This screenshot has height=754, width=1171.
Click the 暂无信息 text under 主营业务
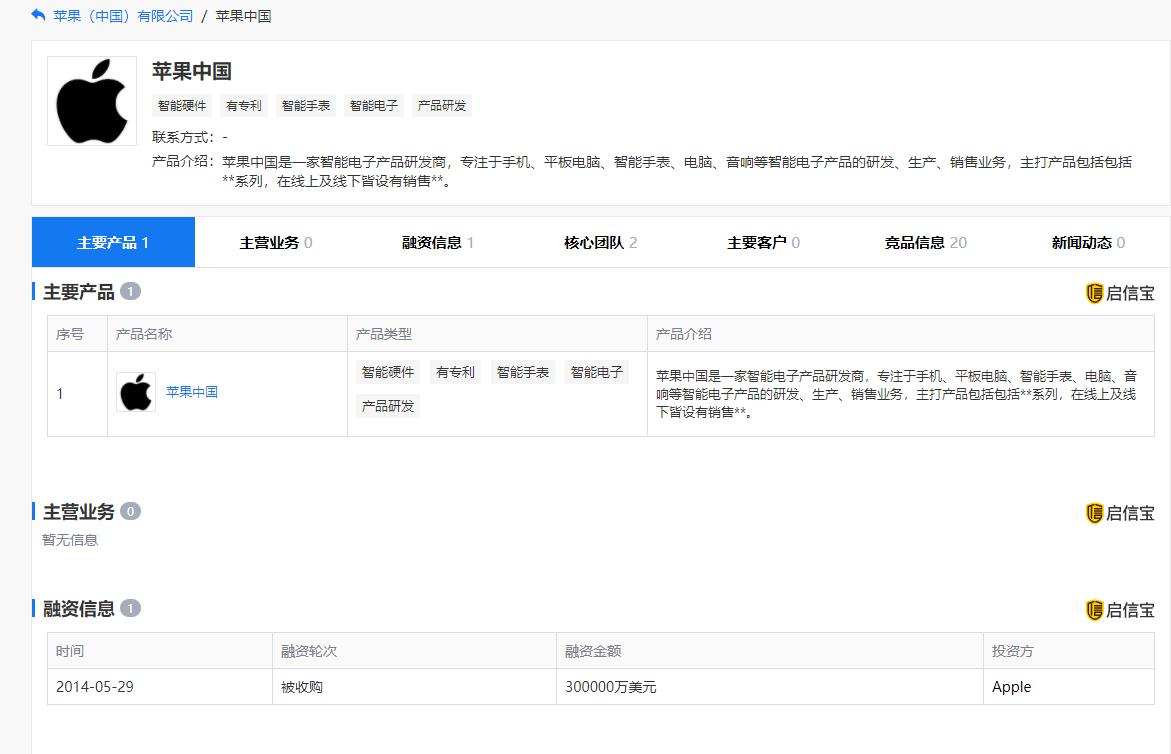(x=70, y=540)
